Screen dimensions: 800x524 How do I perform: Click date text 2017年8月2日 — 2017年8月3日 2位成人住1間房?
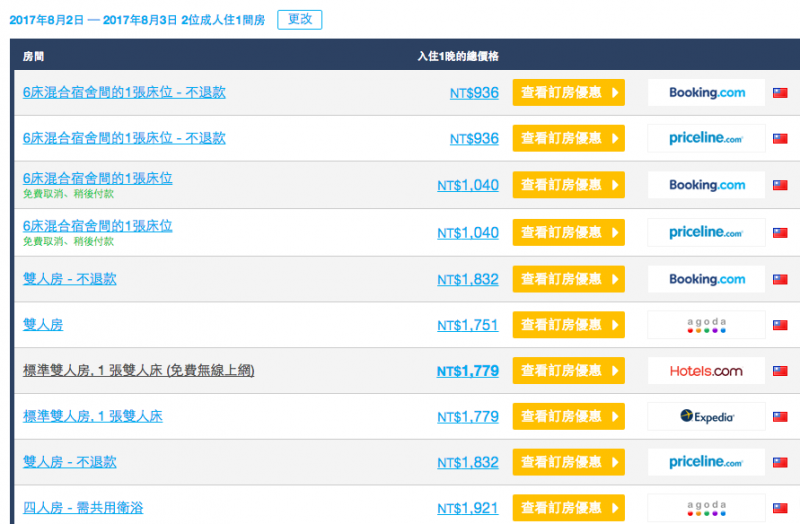[137, 20]
